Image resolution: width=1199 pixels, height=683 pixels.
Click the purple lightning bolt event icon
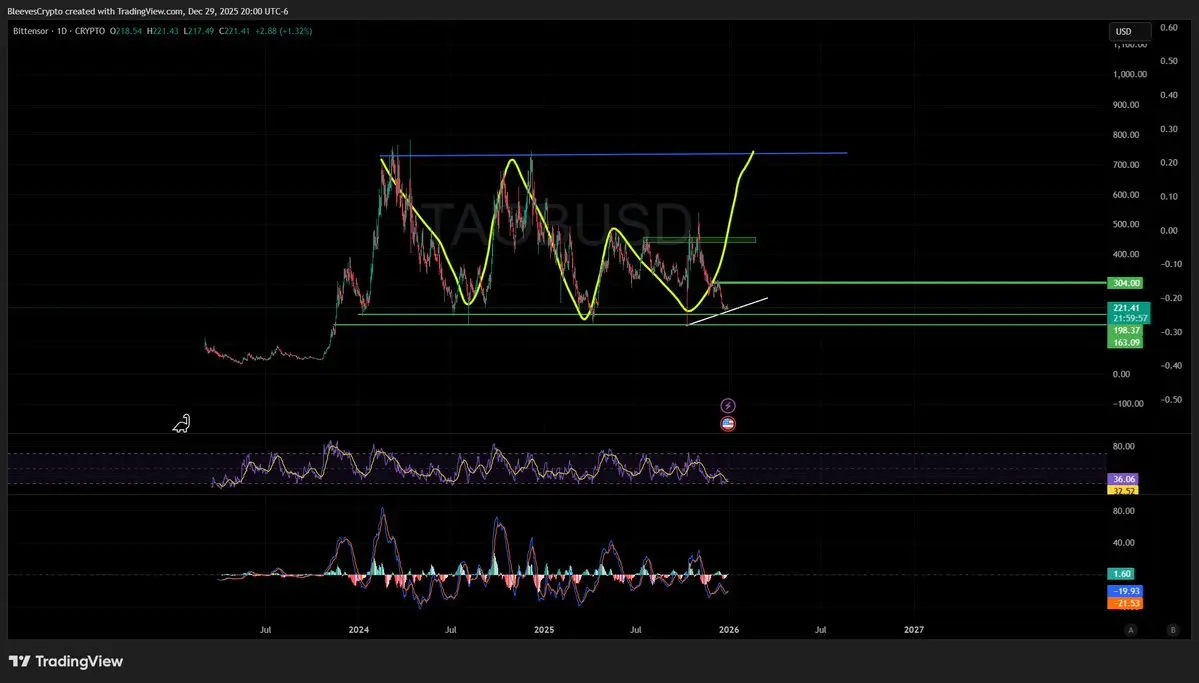point(728,405)
